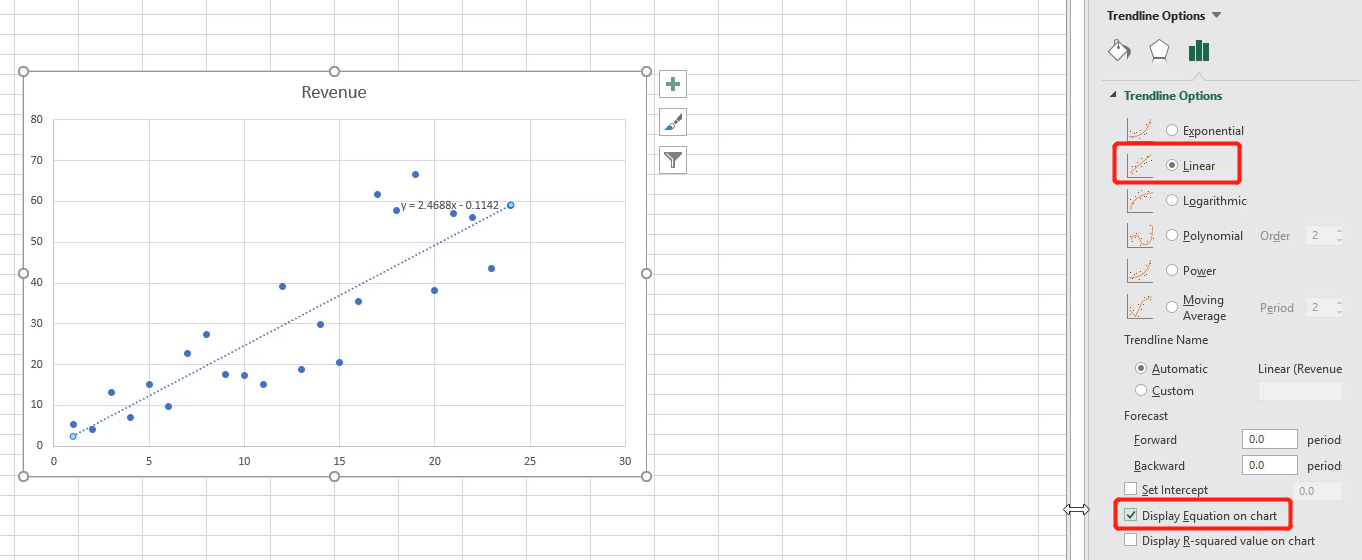
Task: Select the Logarithmic radio button
Action: pyautogui.click(x=1172, y=200)
